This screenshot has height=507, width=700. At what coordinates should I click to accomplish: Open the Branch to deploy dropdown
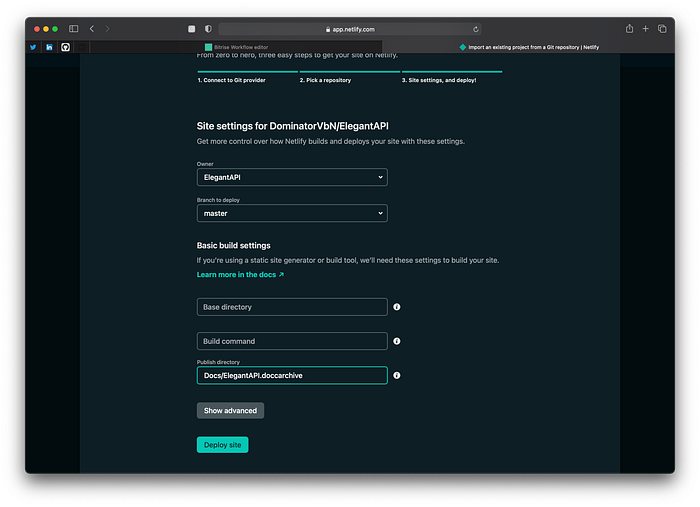[292, 213]
